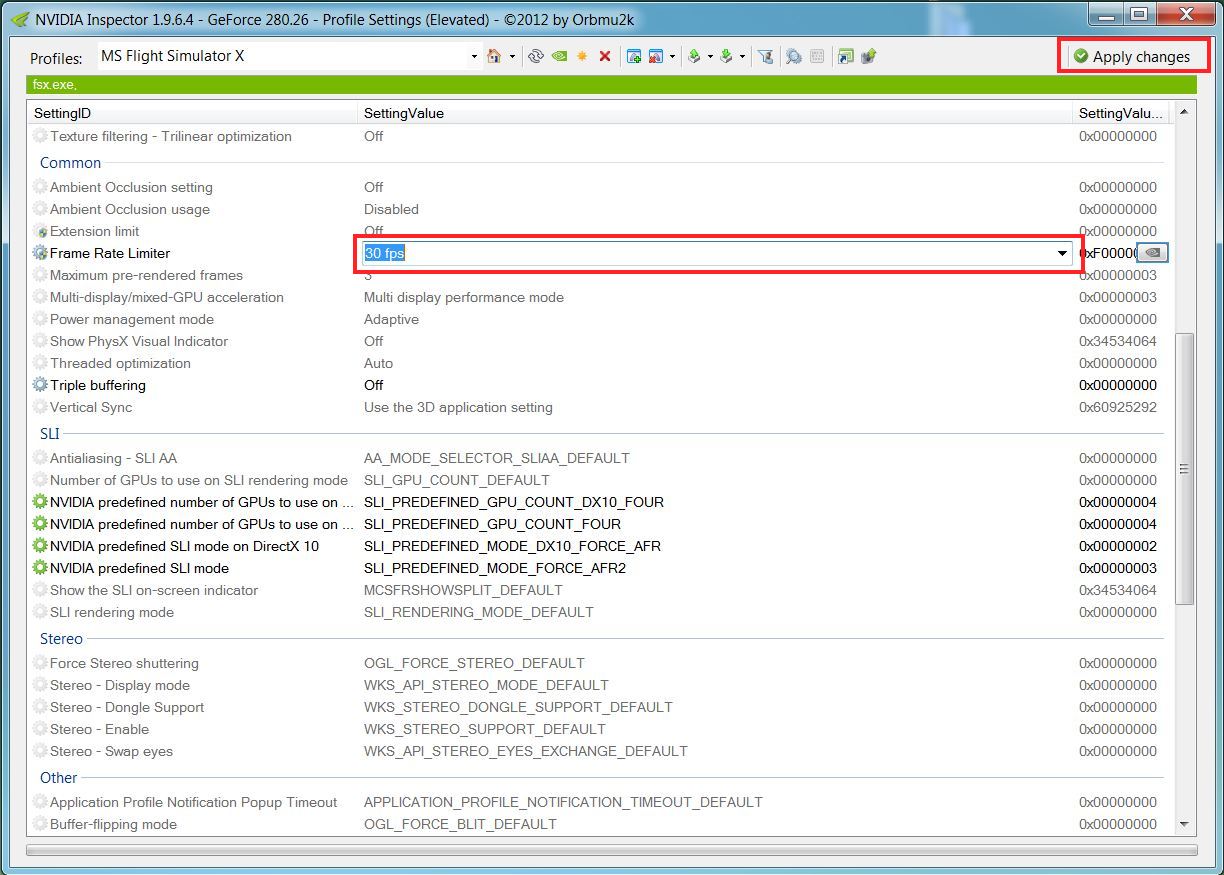Click the remove application from profile icon

[x=656, y=57]
